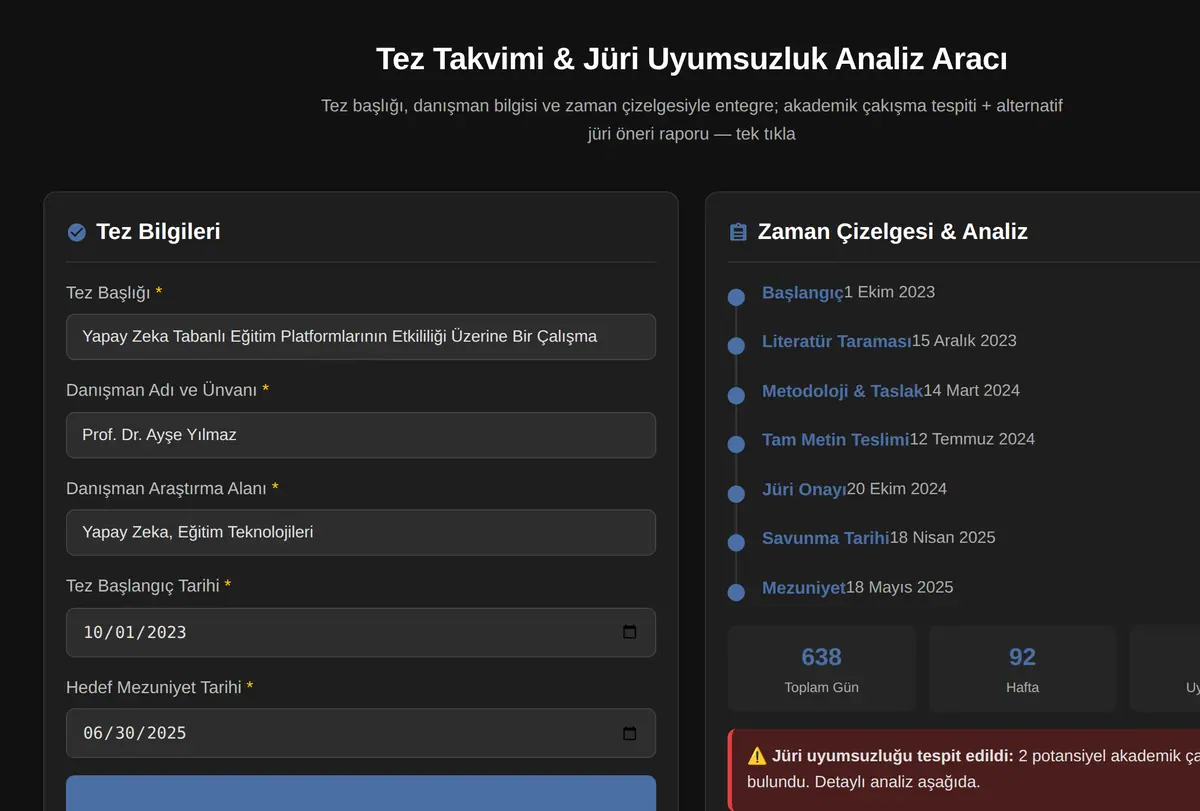
Task: Select the Başlangıç timeline dot
Action: tap(736, 297)
